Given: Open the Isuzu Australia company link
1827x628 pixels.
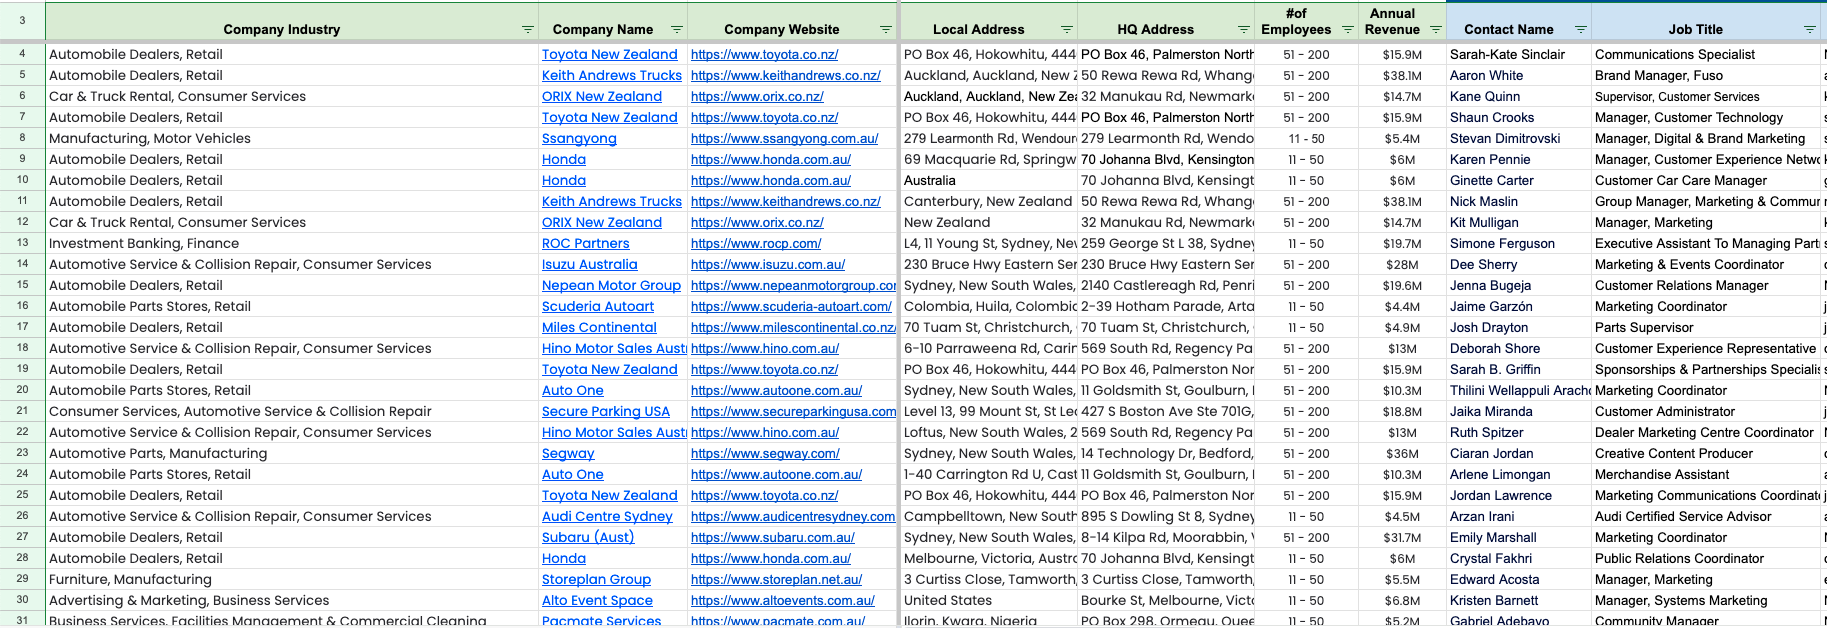Looking at the screenshot, I should click(590, 265).
